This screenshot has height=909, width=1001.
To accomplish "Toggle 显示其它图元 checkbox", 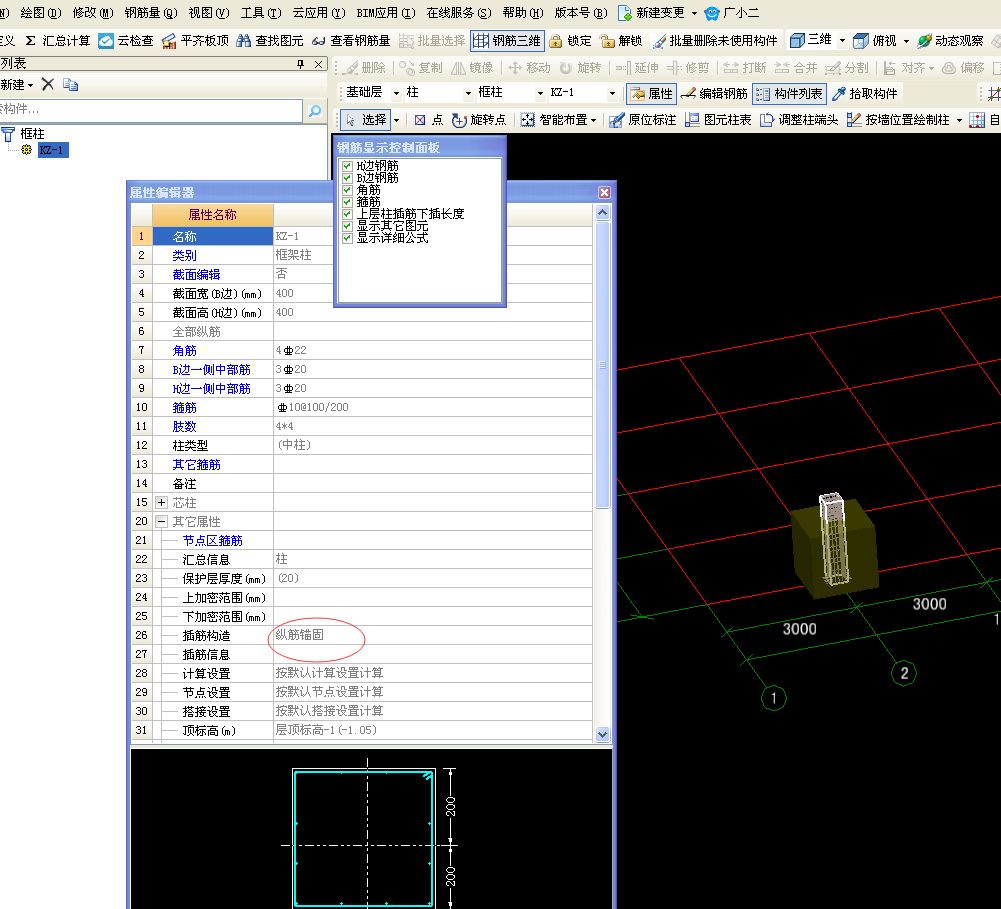I will (x=347, y=226).
